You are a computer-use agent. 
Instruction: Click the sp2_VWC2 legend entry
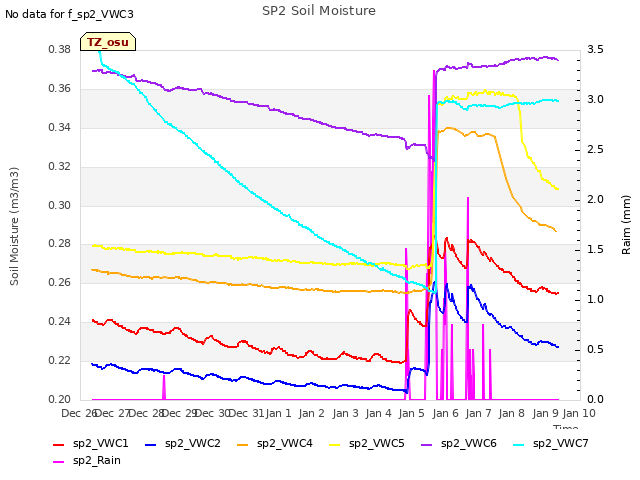183,443
